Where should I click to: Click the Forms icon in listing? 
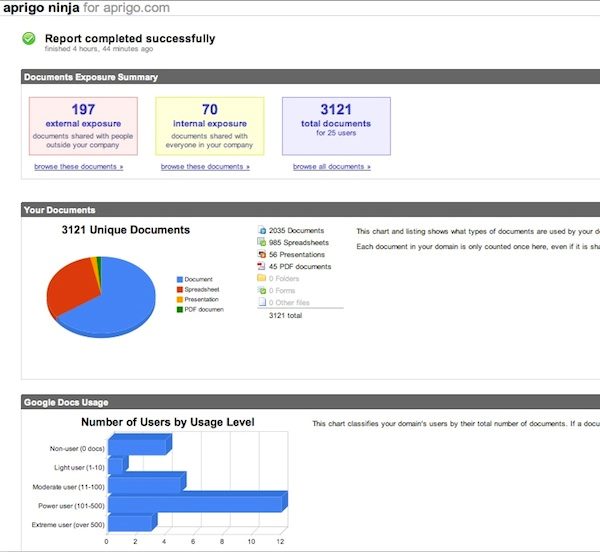[x=262, y=290]
